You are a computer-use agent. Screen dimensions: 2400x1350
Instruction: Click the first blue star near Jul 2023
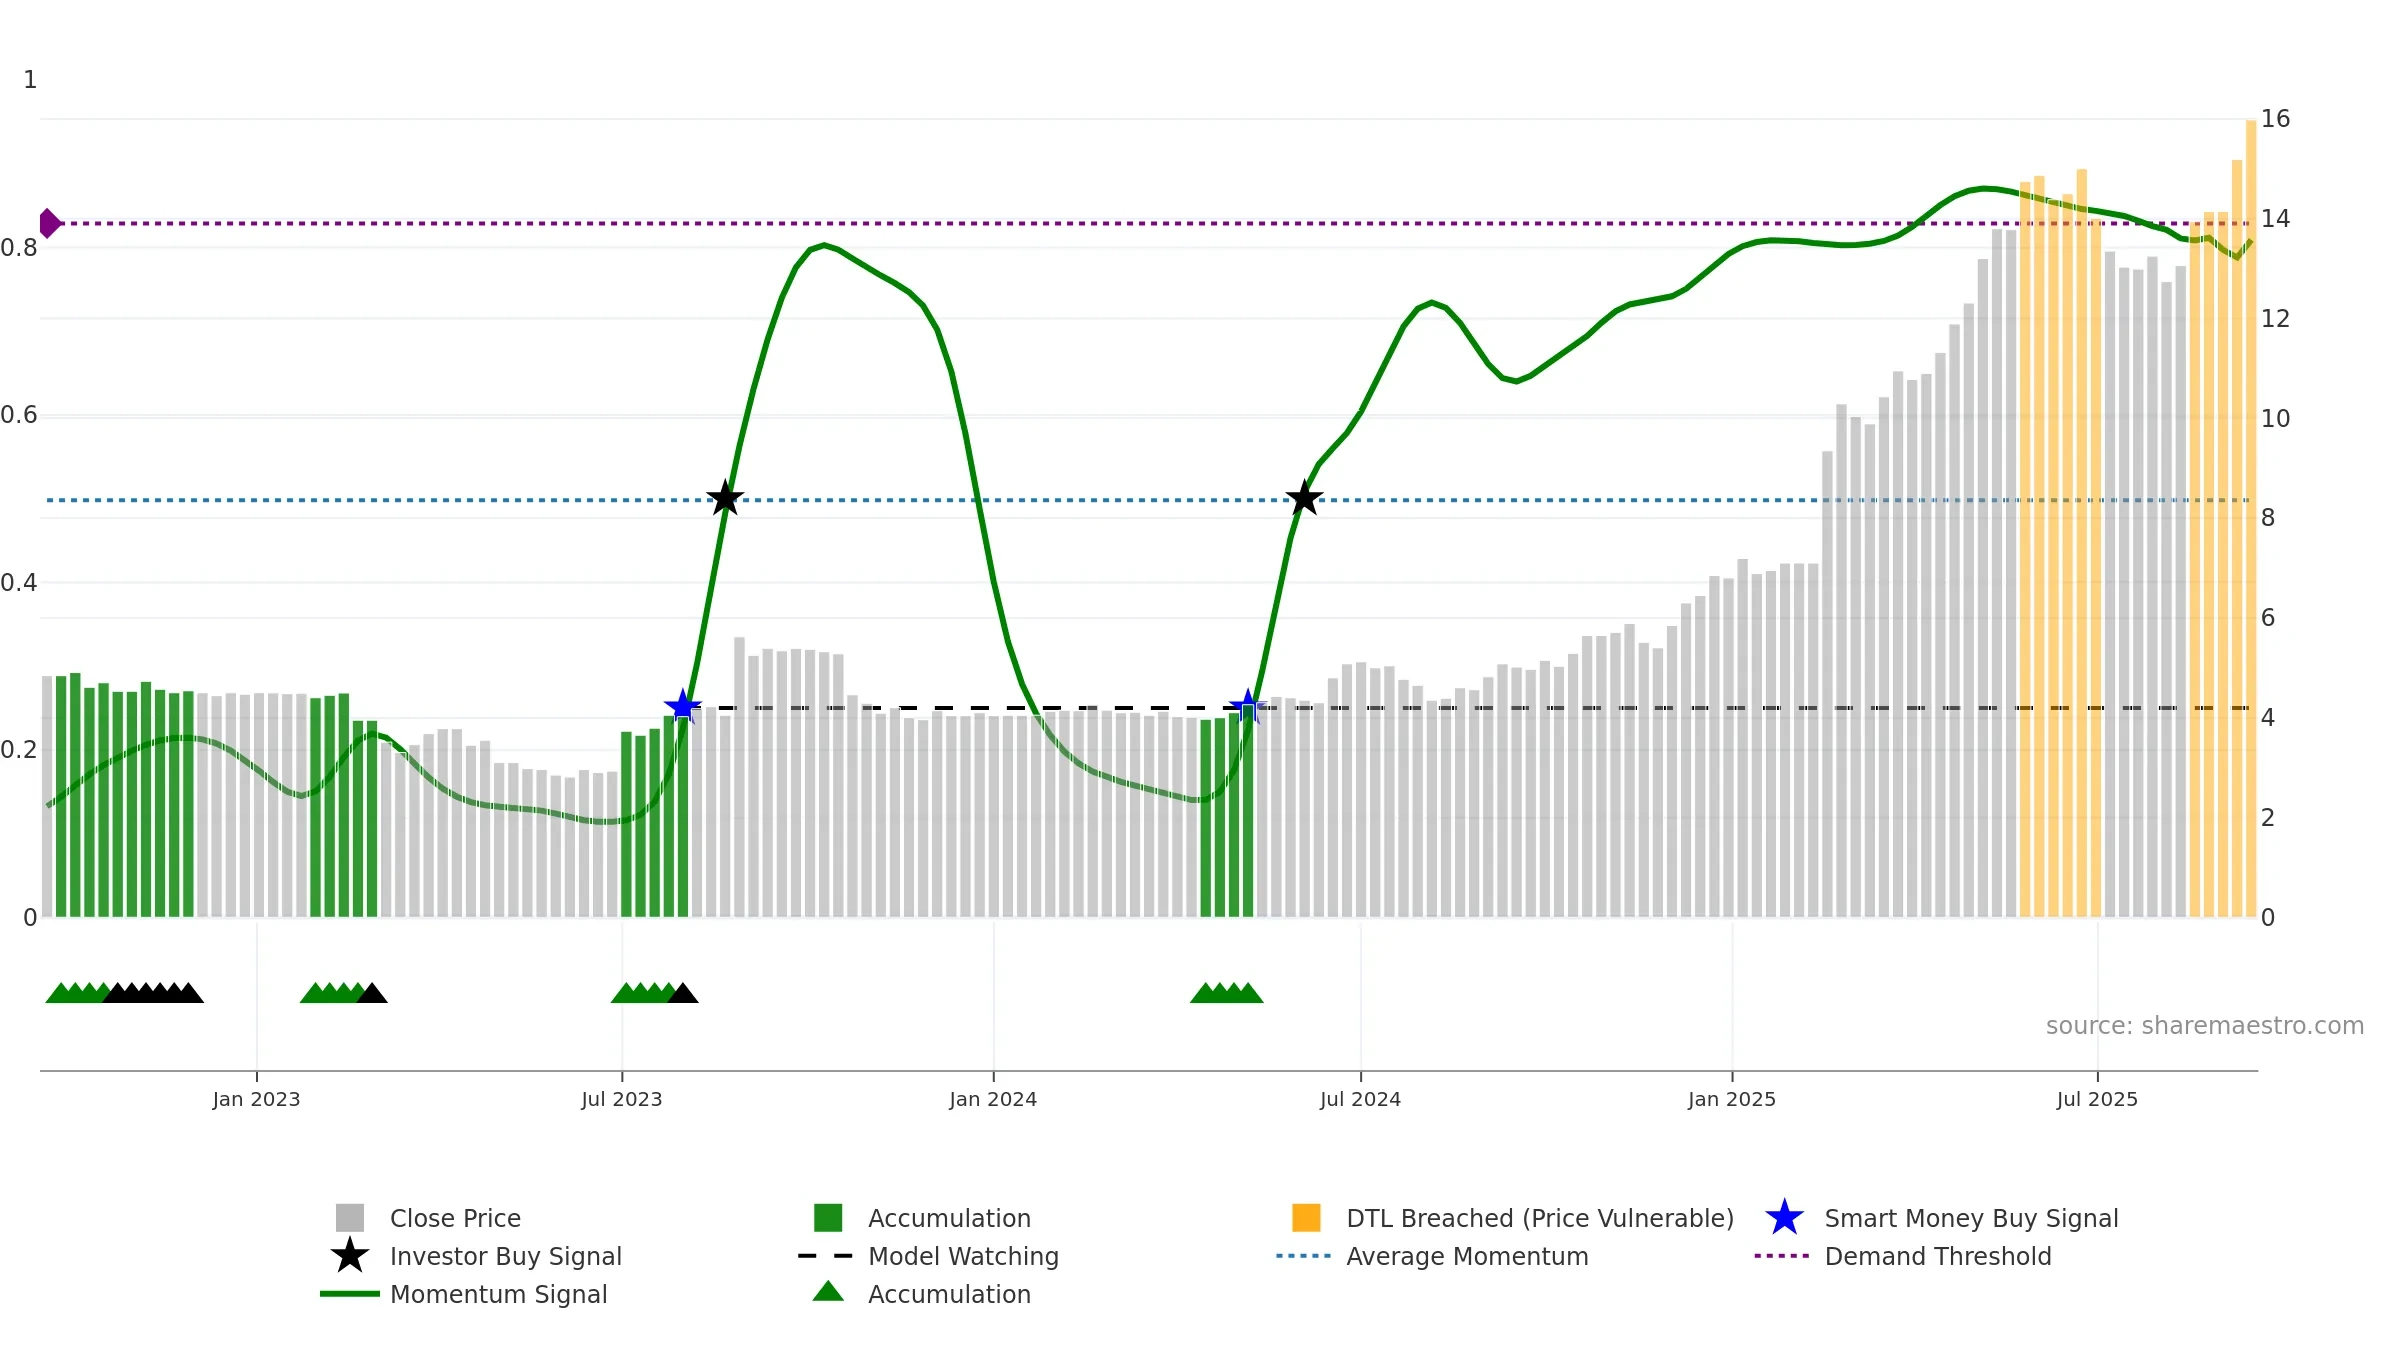683,707
